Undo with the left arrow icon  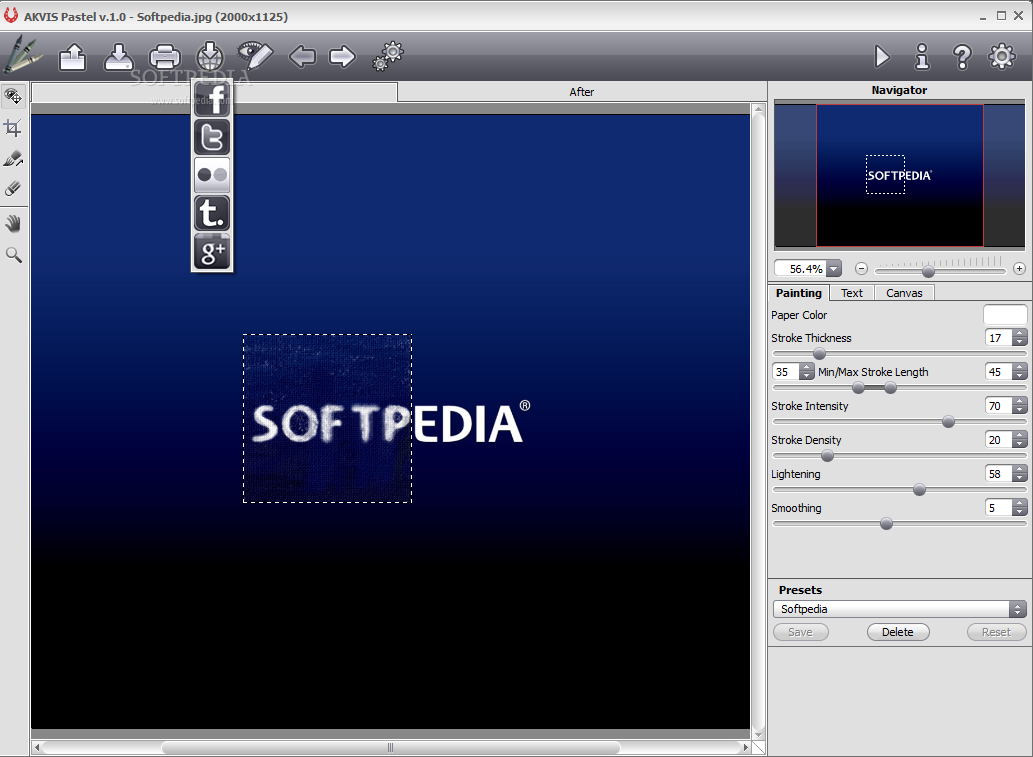[302, 57]
